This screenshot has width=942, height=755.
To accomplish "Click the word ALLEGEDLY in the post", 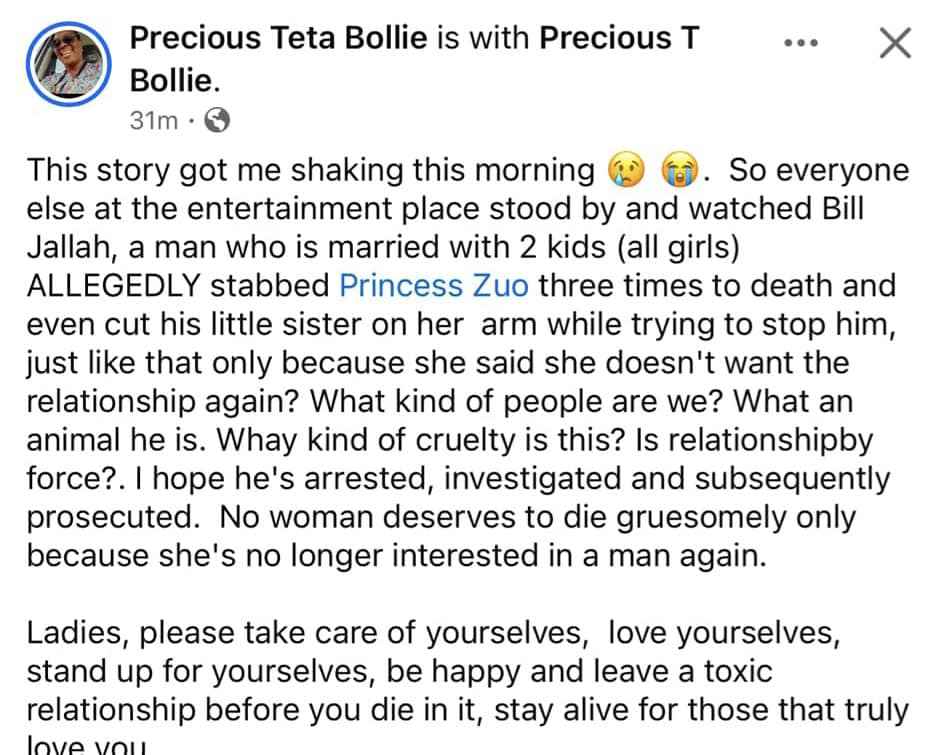I will tap(113, 285).
